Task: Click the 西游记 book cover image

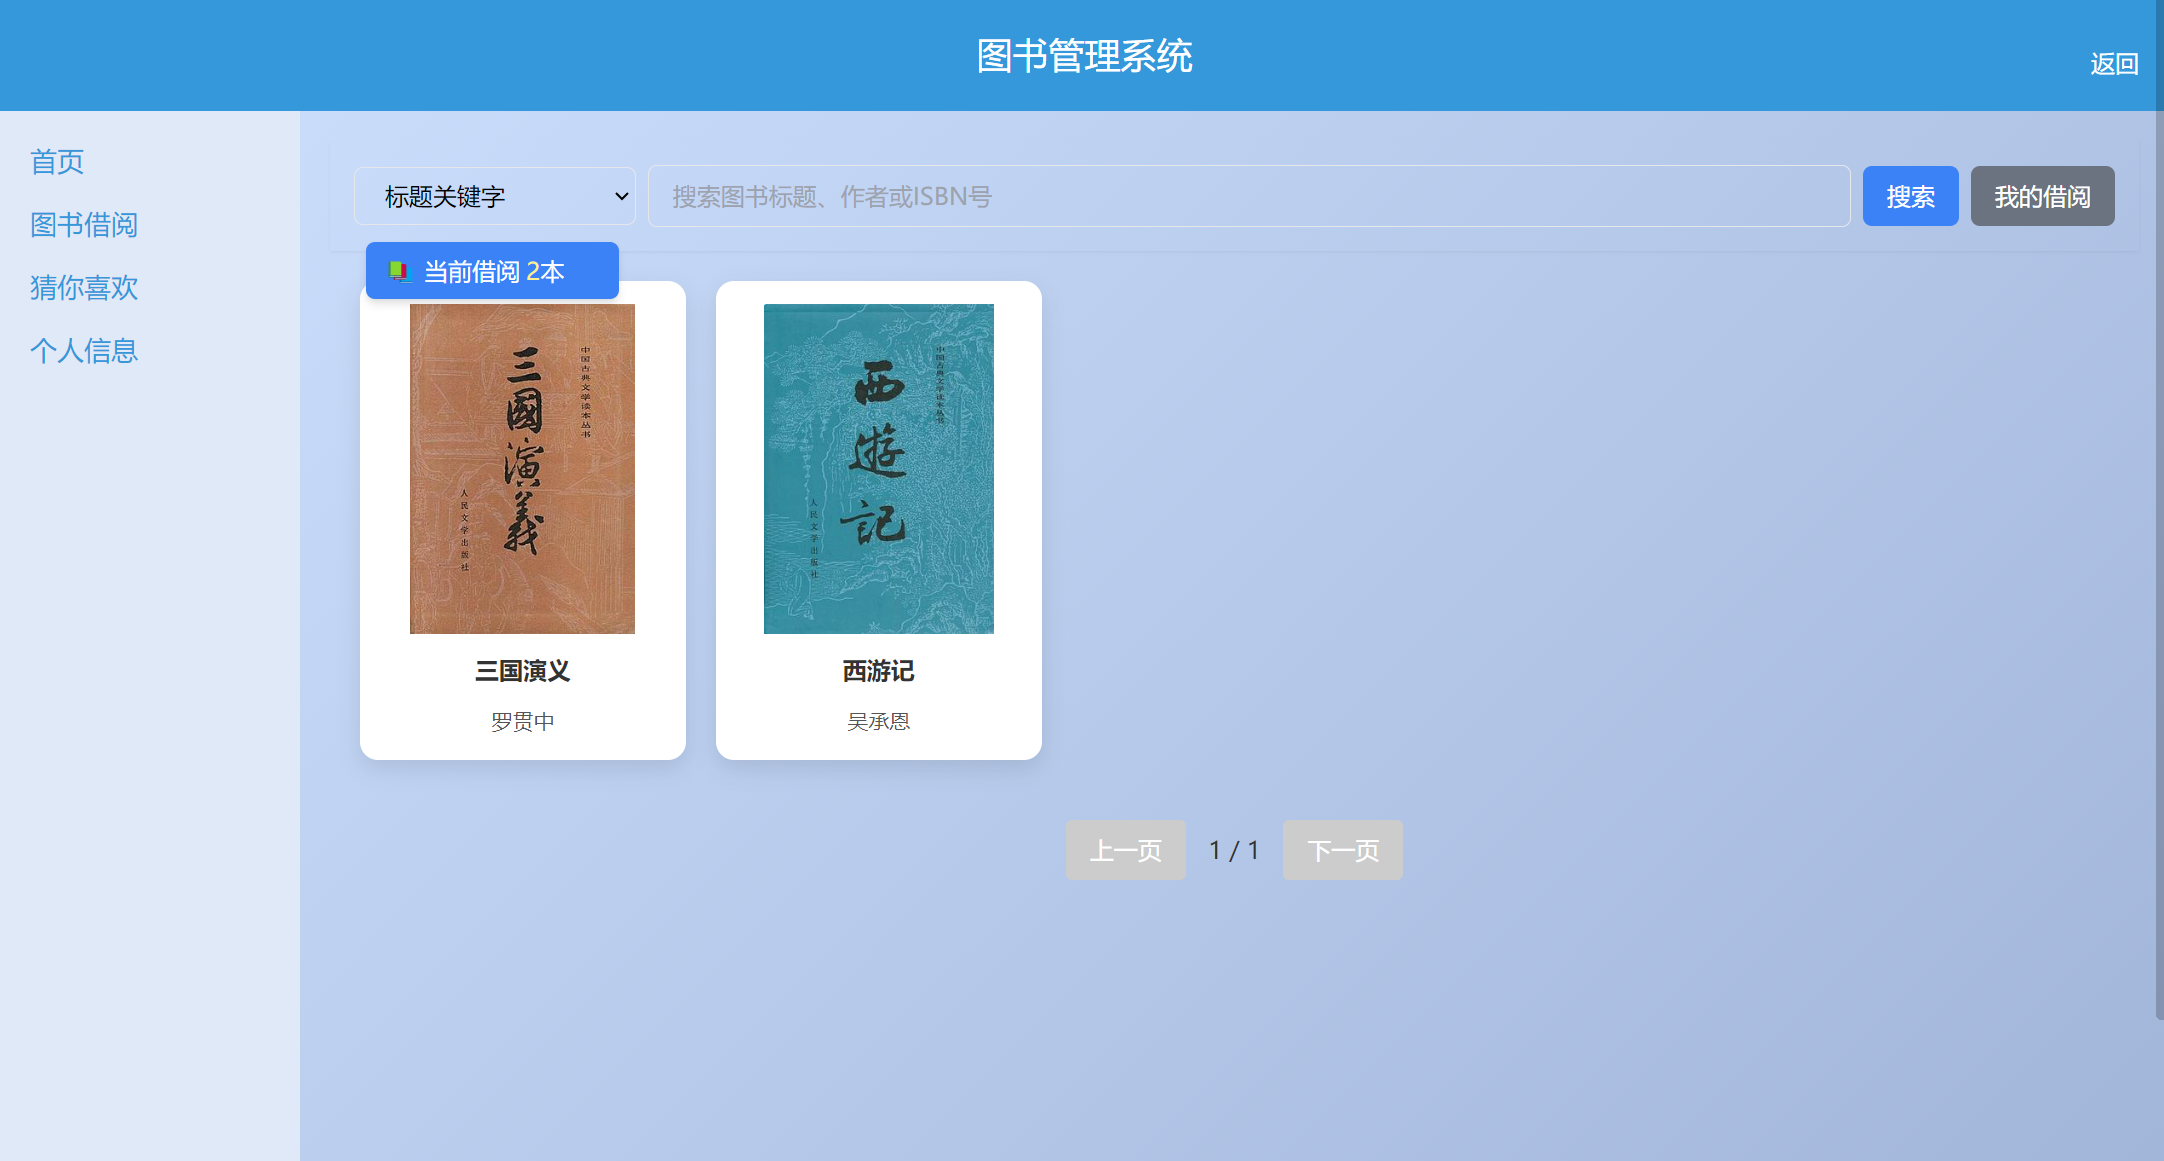Action: 878,468
